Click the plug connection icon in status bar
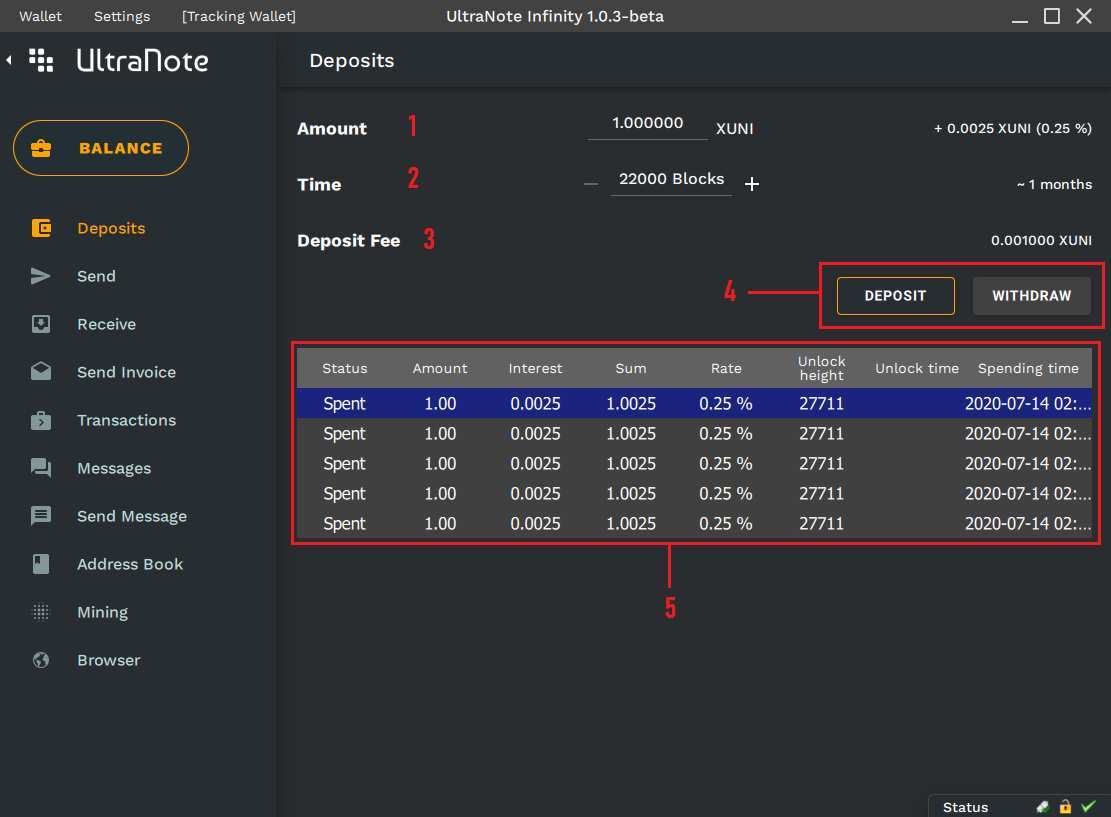Screen dimensions: 1111x817 point(1043,806)
